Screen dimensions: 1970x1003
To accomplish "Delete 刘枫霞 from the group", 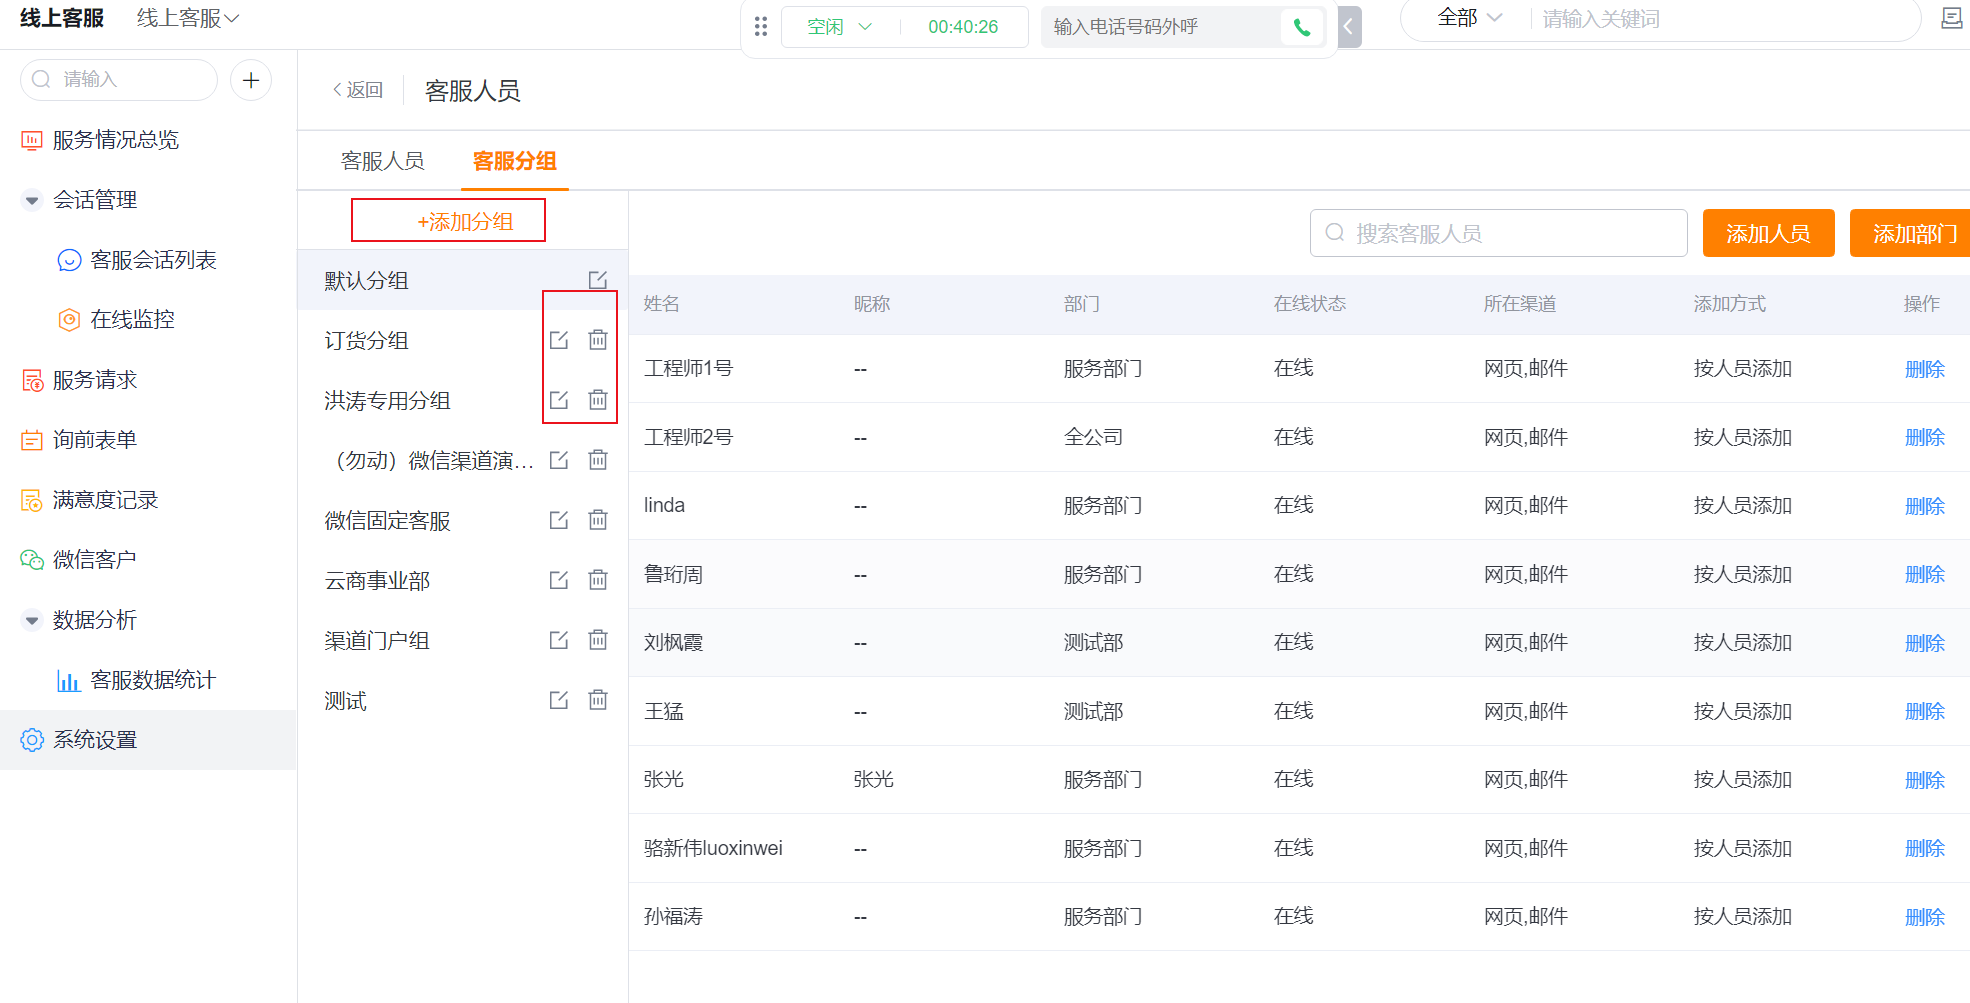I will [1925, 643].
